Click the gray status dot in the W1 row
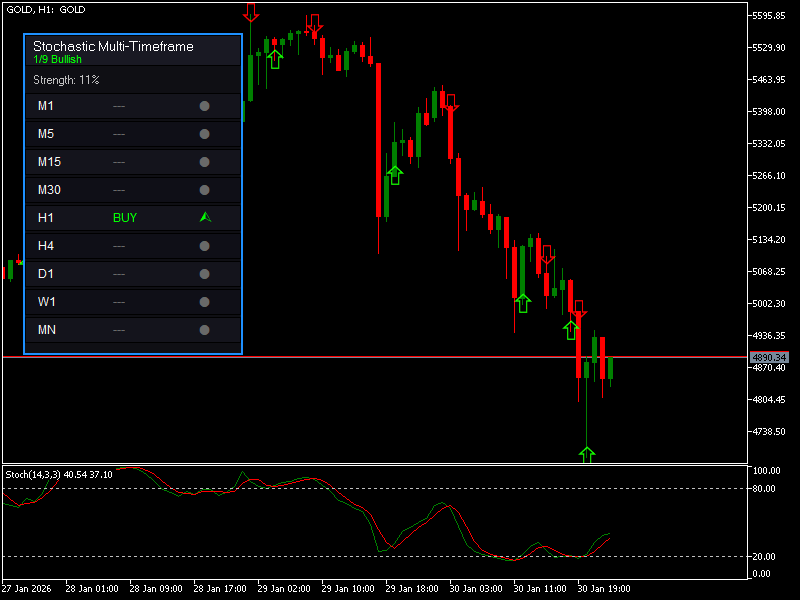The height and width of the screenshot is (600, 800). coord(205,302)
